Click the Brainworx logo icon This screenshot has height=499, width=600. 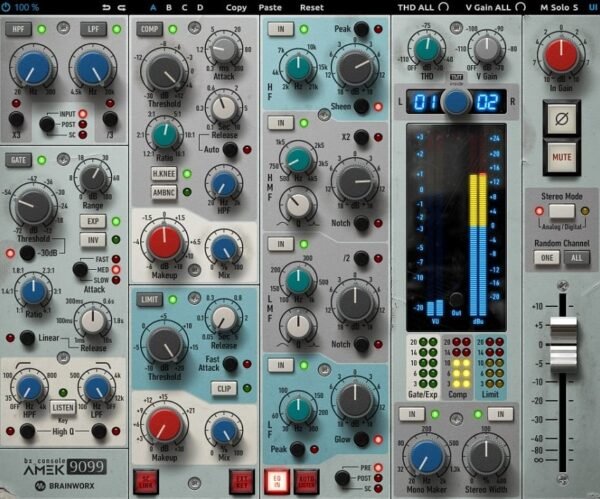click(x=40, y=486)
